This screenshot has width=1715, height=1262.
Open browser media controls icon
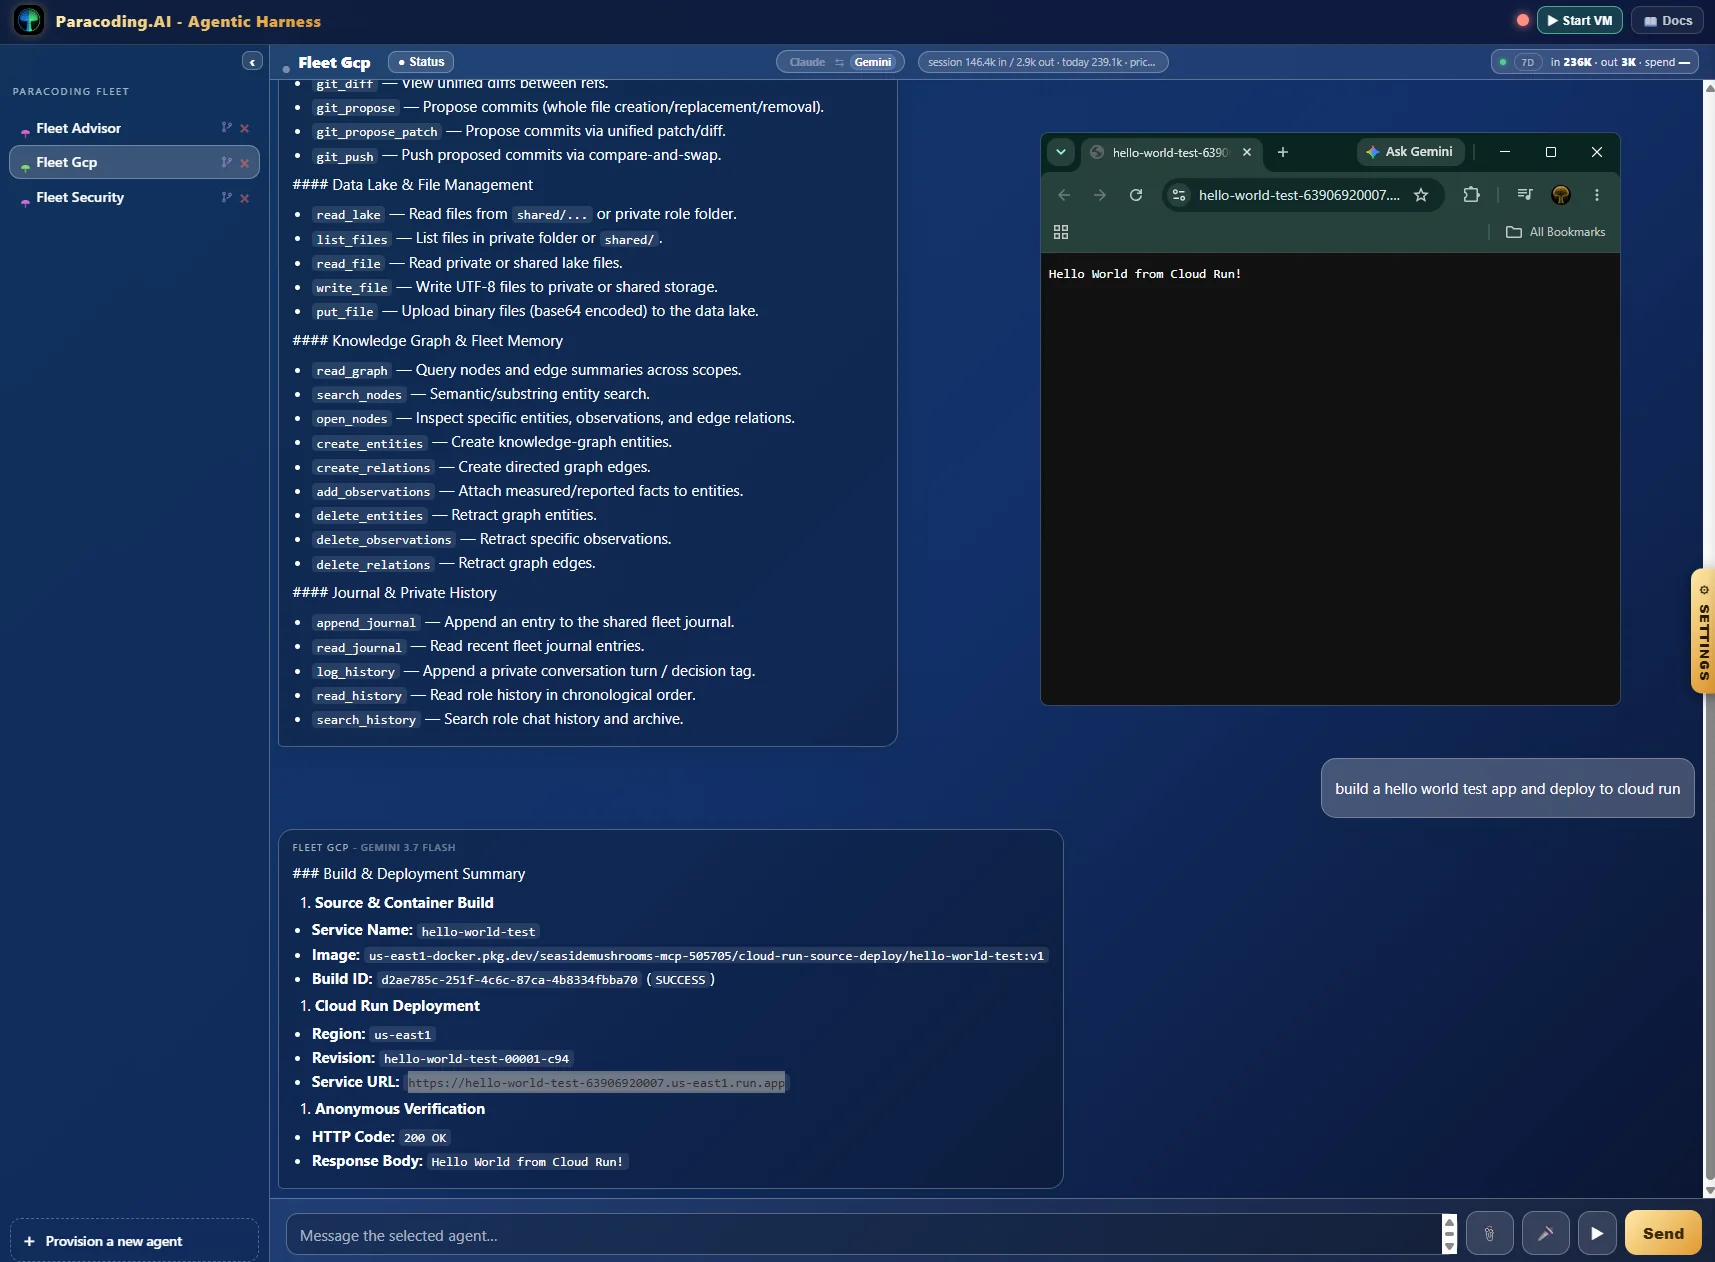tap(1524, 195)
